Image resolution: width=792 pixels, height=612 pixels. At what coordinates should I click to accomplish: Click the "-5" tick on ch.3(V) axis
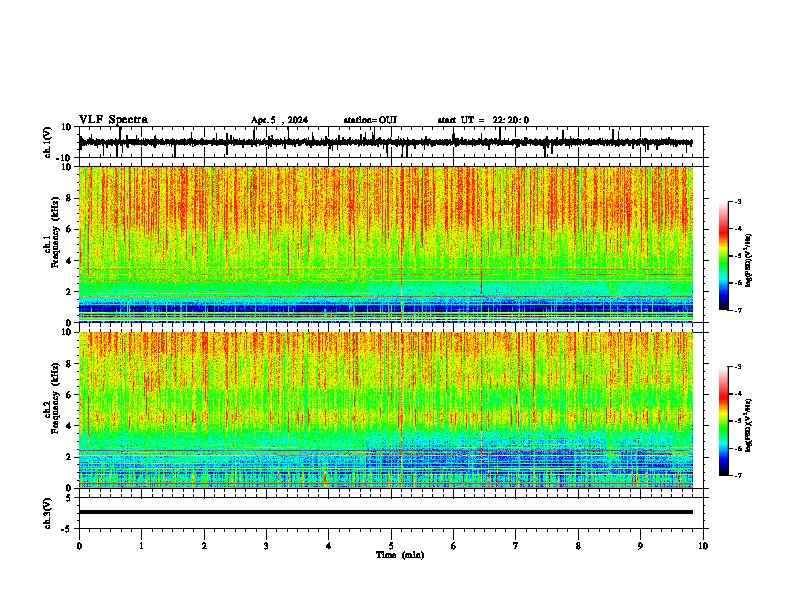[68, 529]
